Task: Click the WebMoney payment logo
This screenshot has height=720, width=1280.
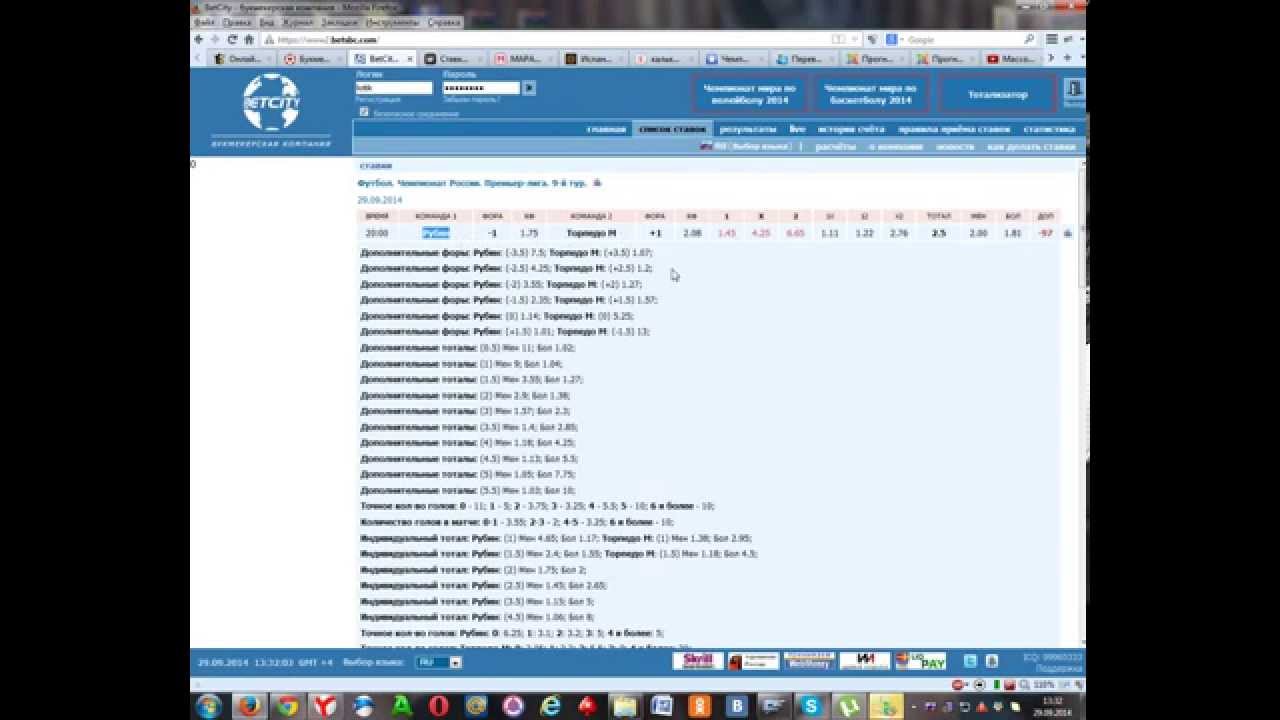Action: 809,661
